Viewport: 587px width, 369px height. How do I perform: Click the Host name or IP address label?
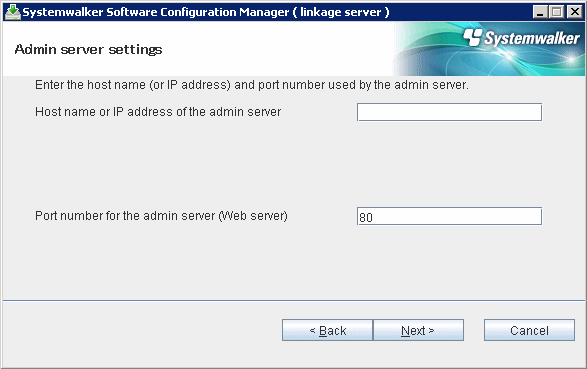[158, 112]
